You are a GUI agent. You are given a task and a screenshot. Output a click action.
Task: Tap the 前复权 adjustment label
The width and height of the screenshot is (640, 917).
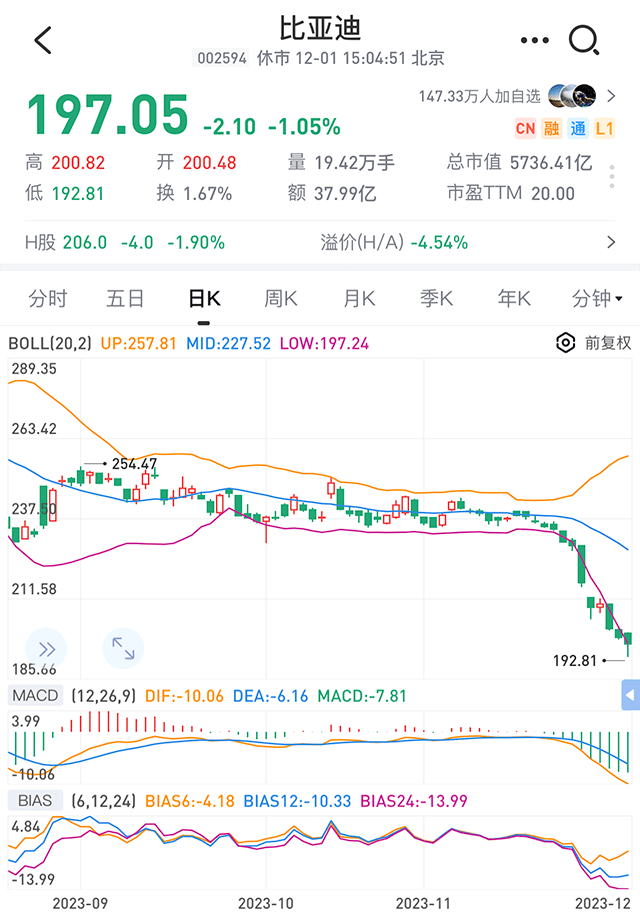[608, 343]
